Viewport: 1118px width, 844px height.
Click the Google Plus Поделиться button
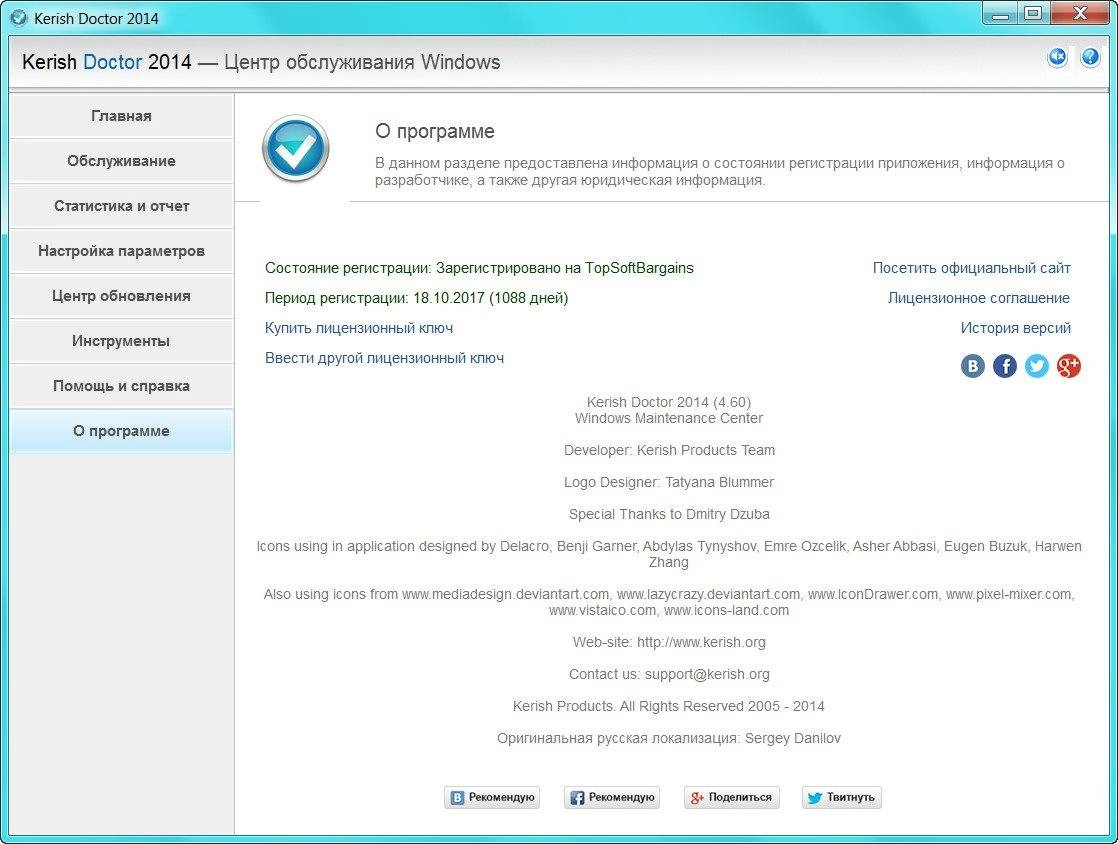[732, 797]
